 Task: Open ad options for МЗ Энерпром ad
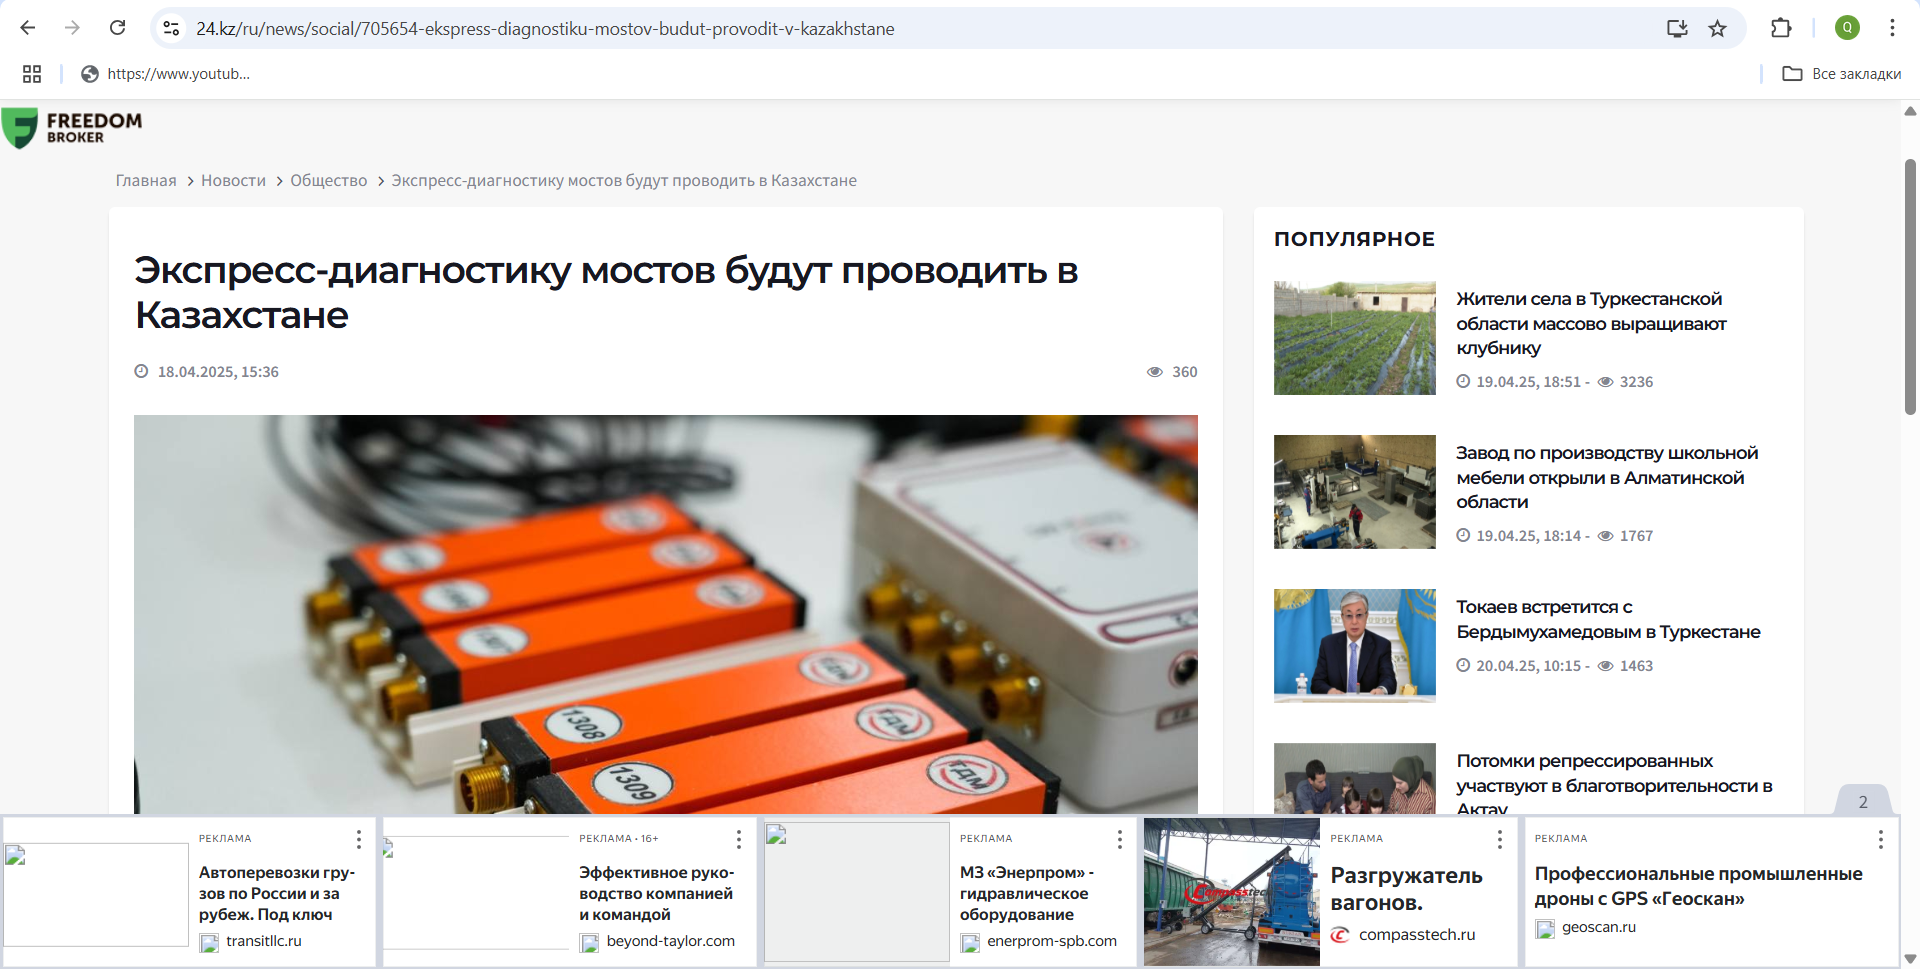(x=1119, y=839)
